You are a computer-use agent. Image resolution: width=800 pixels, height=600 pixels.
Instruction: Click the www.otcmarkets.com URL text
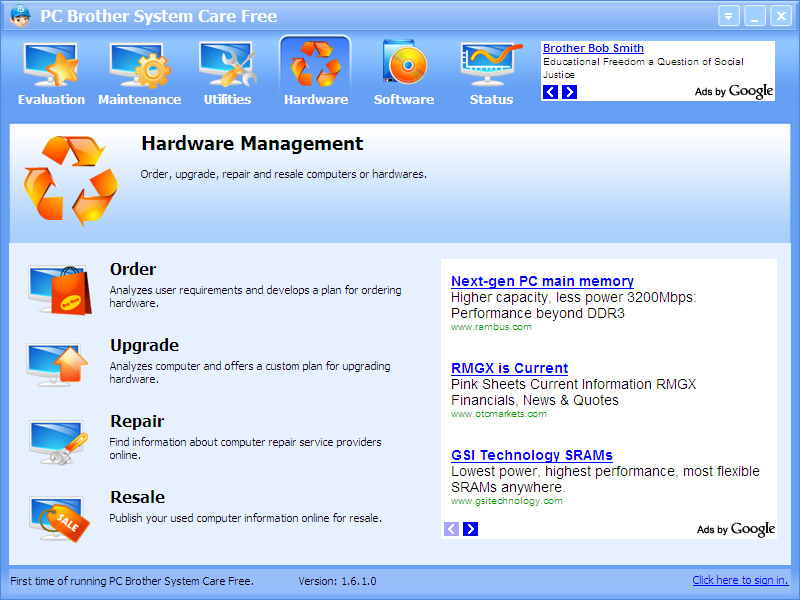point(498,414)
